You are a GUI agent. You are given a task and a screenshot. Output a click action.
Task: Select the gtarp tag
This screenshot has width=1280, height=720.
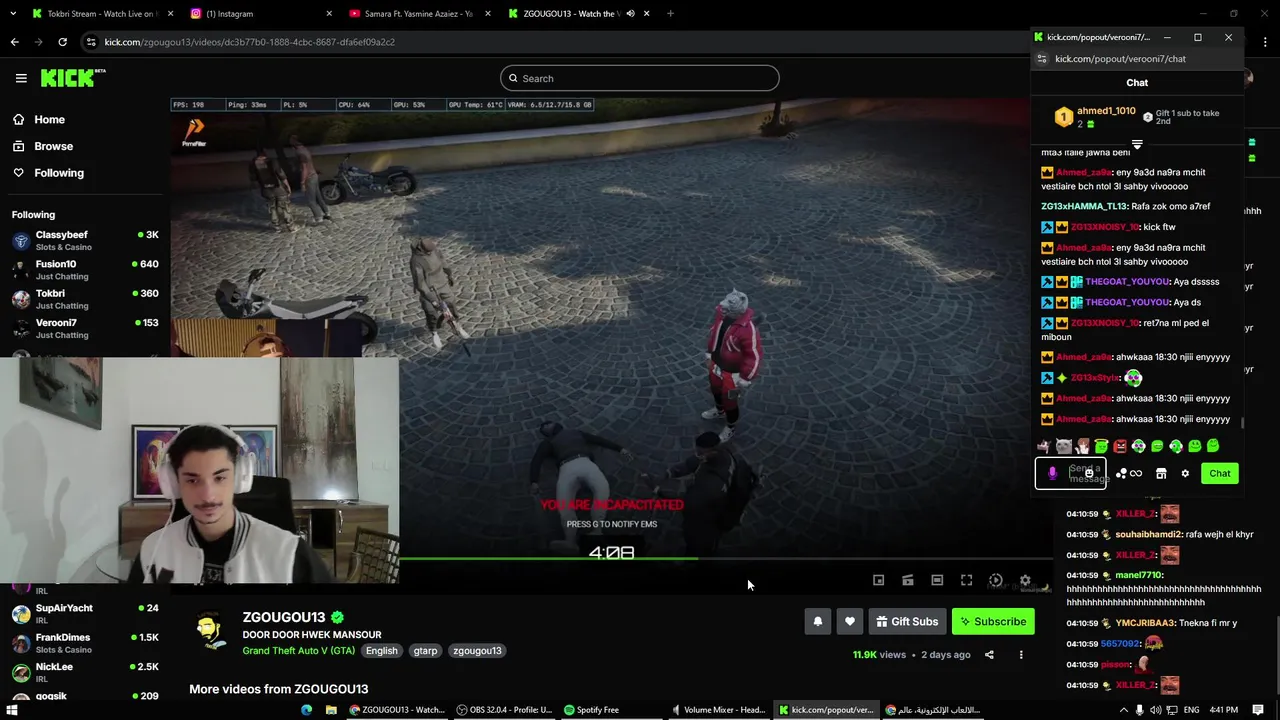point(425,650)
